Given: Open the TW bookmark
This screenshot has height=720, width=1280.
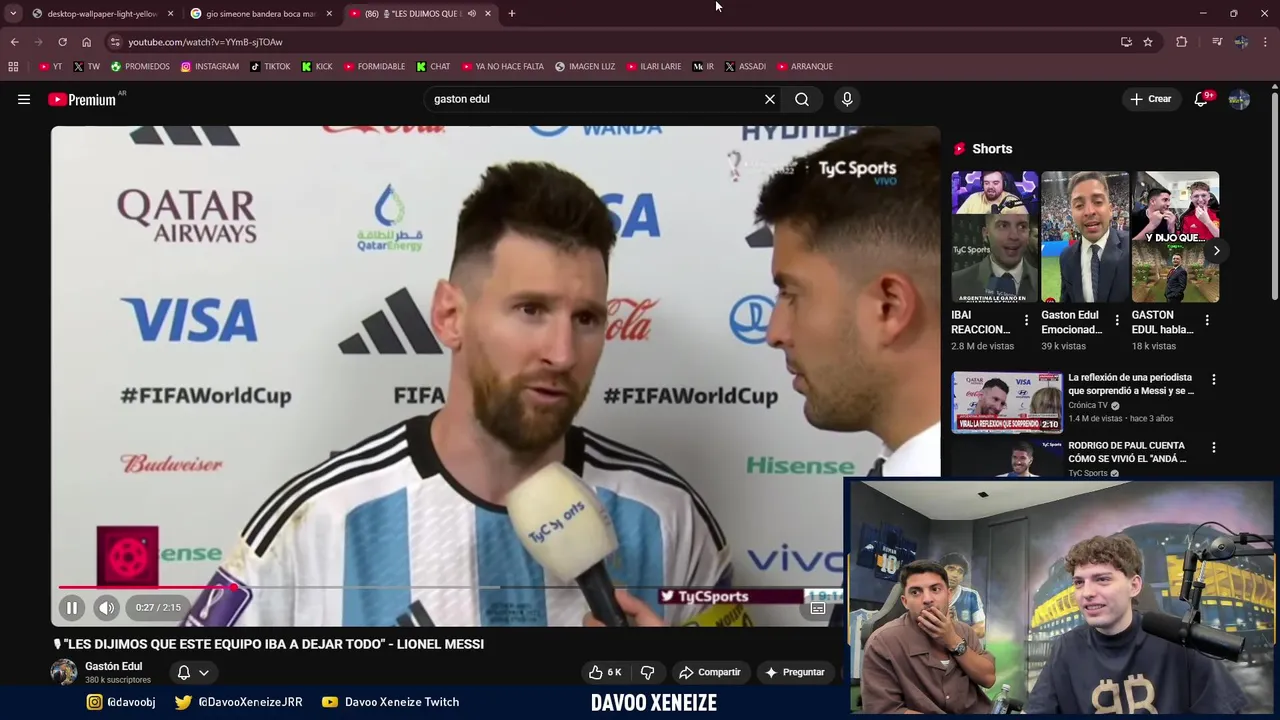Looking at the screenshot, I should (x=87, y=66).
